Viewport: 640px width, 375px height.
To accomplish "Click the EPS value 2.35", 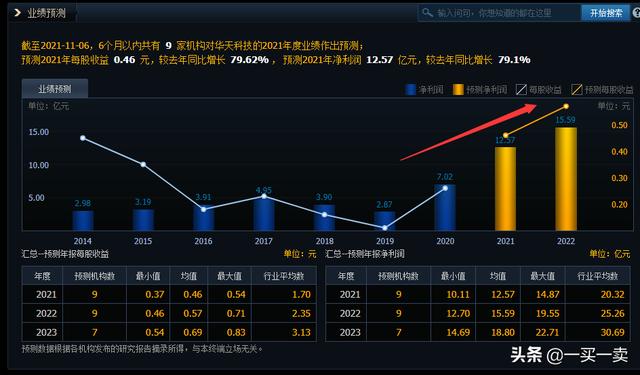I will 301,314.
